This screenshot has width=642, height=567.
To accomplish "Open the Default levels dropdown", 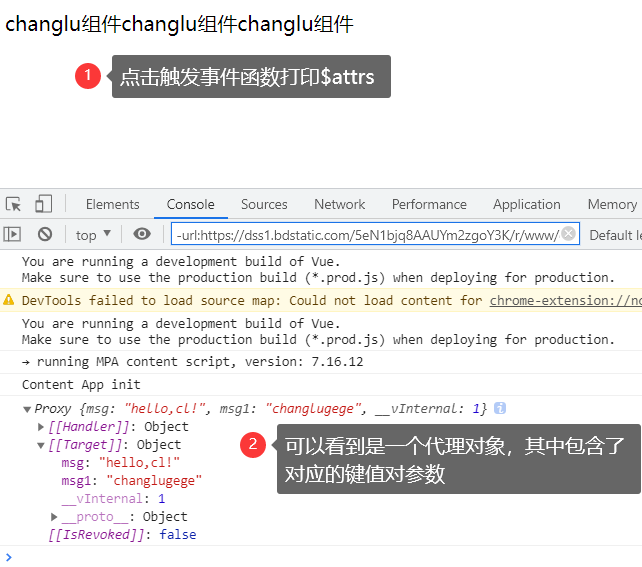I will point(615,235).
